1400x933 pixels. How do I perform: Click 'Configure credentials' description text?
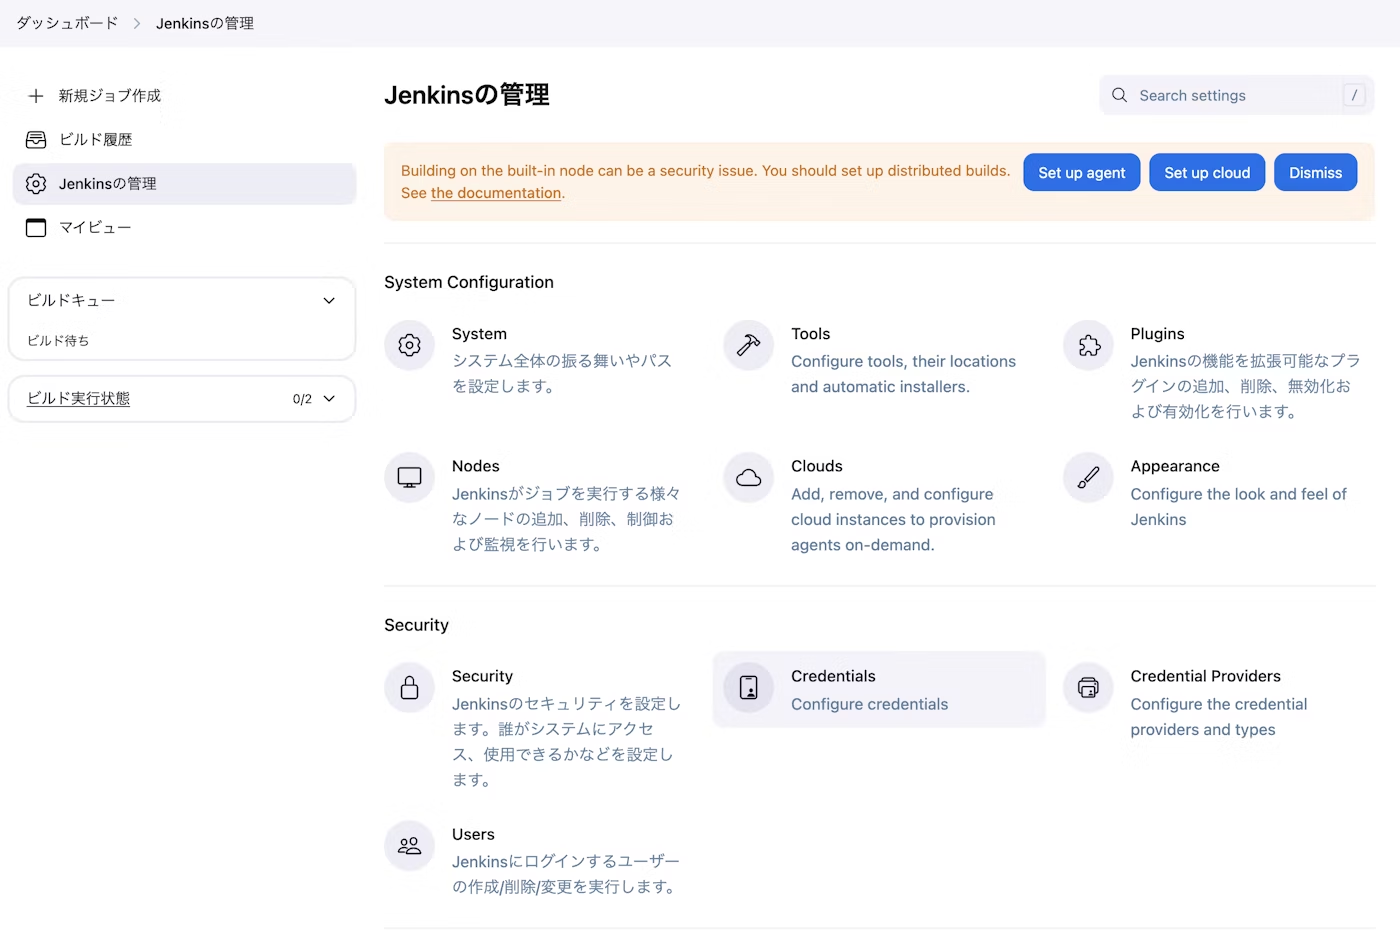(870, 704)
